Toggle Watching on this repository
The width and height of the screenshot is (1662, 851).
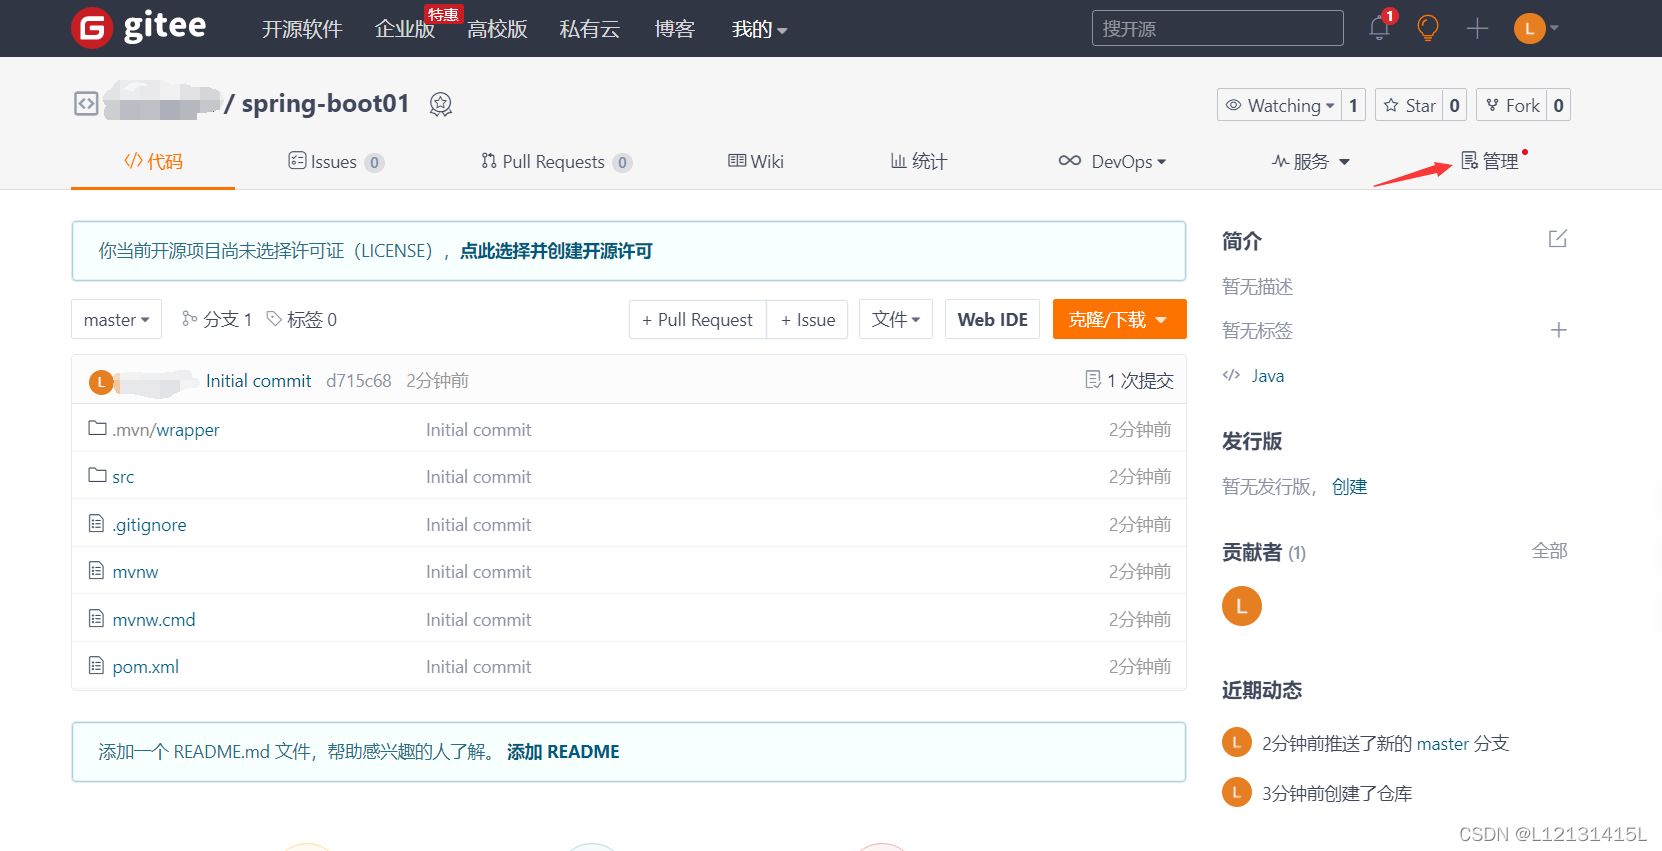[1279, 105]
